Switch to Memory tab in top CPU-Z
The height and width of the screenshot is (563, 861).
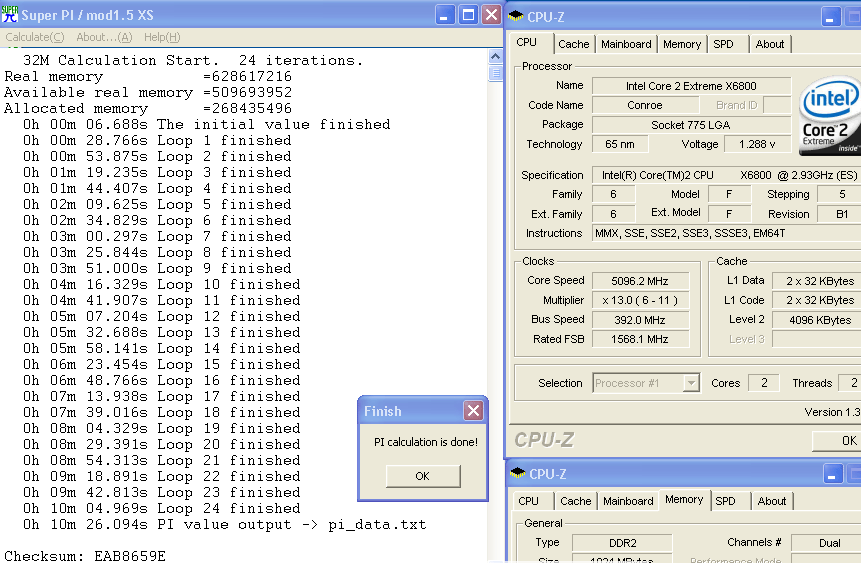tap(681, 44)
